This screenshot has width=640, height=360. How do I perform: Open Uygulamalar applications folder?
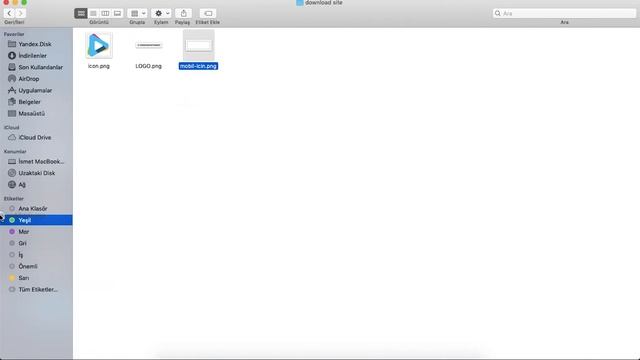36,90
